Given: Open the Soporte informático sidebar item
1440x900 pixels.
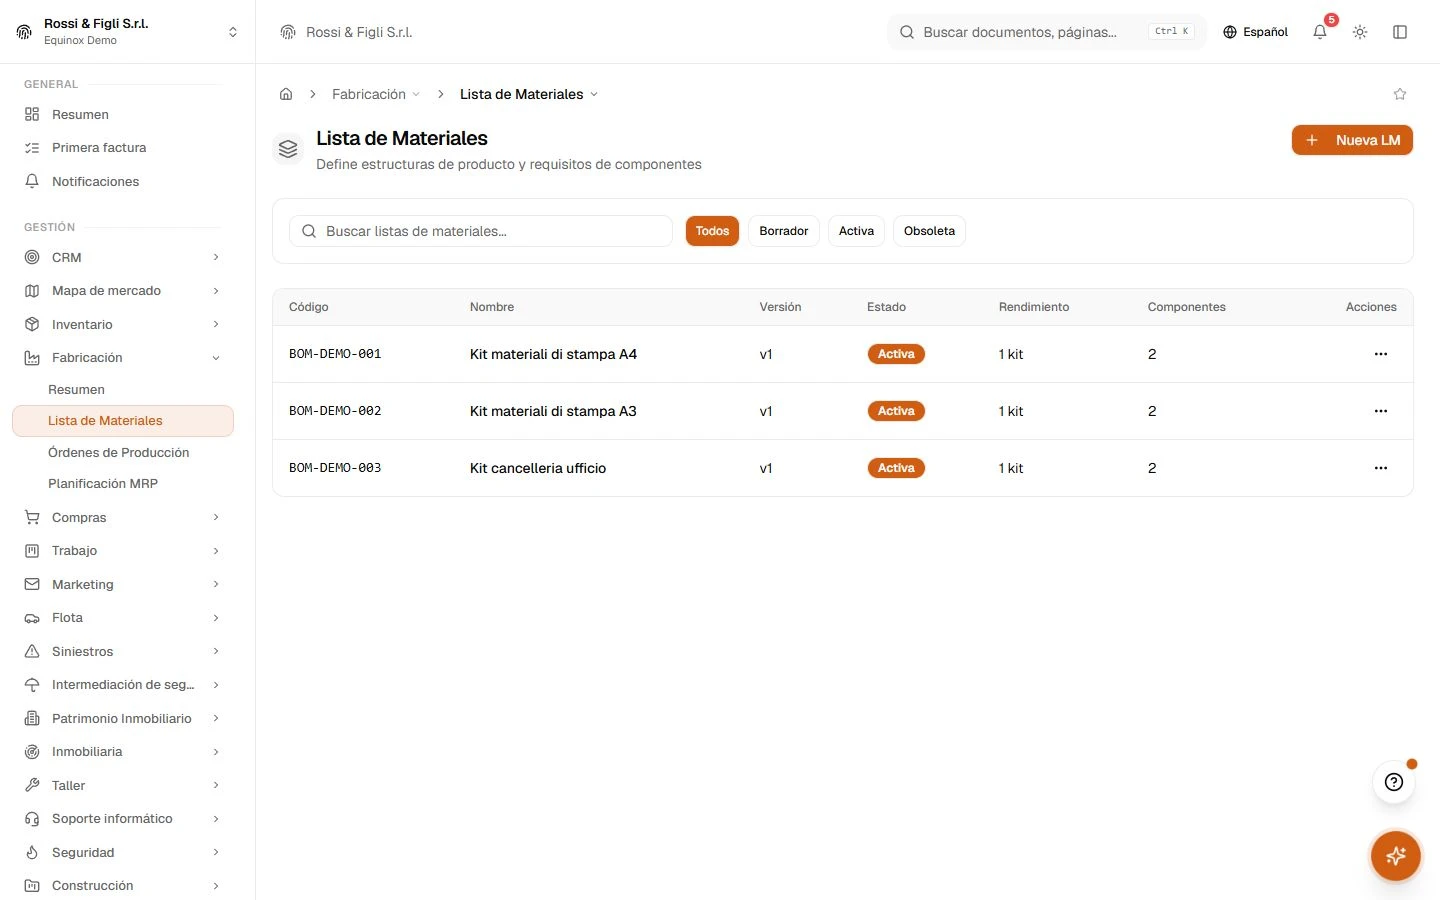Looking at the screenshot, I should tap(122, 819).
